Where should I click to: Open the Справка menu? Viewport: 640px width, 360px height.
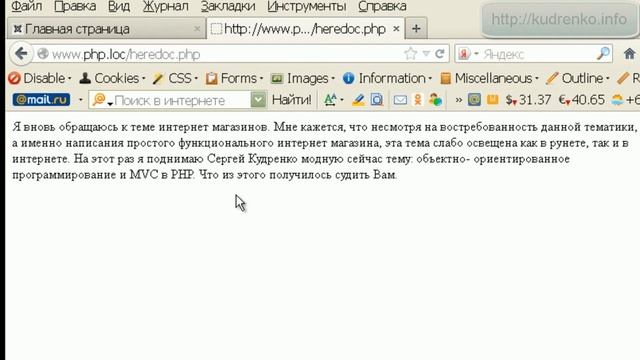point(382,6)
